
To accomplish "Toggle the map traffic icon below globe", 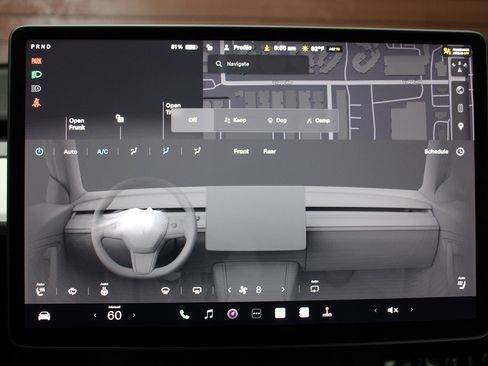I will pyautogui.click(x=460, y=108).
